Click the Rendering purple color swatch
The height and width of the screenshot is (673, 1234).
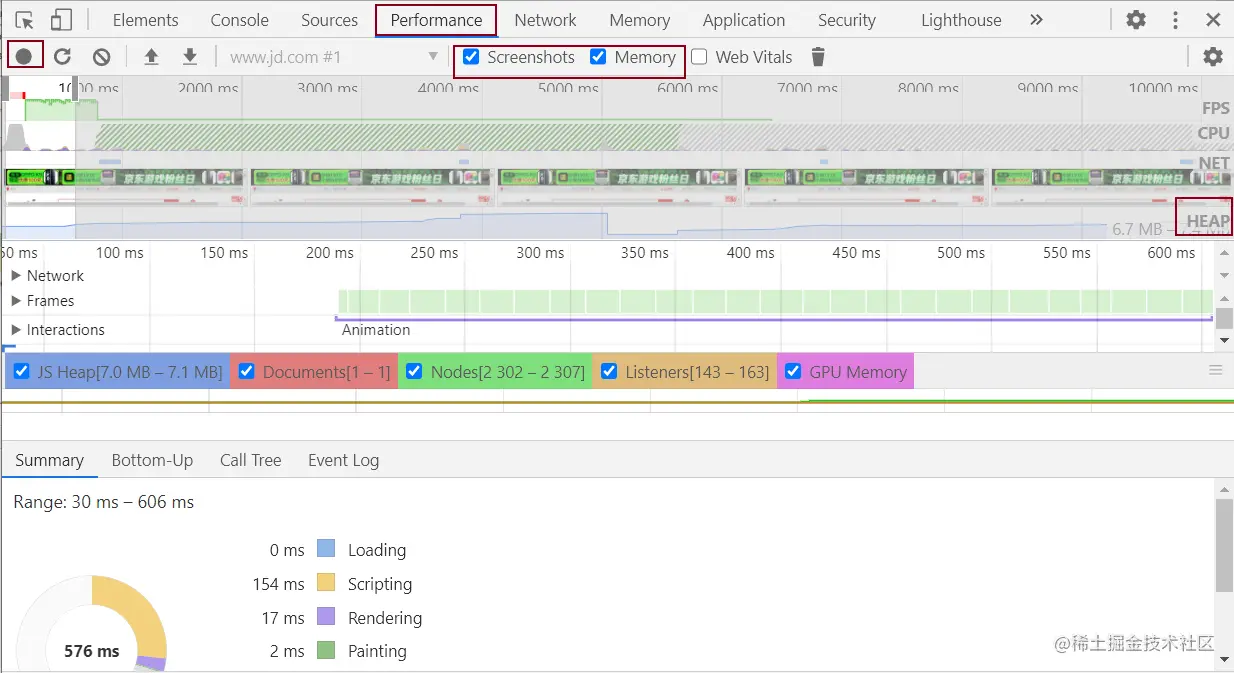point(326,617)
